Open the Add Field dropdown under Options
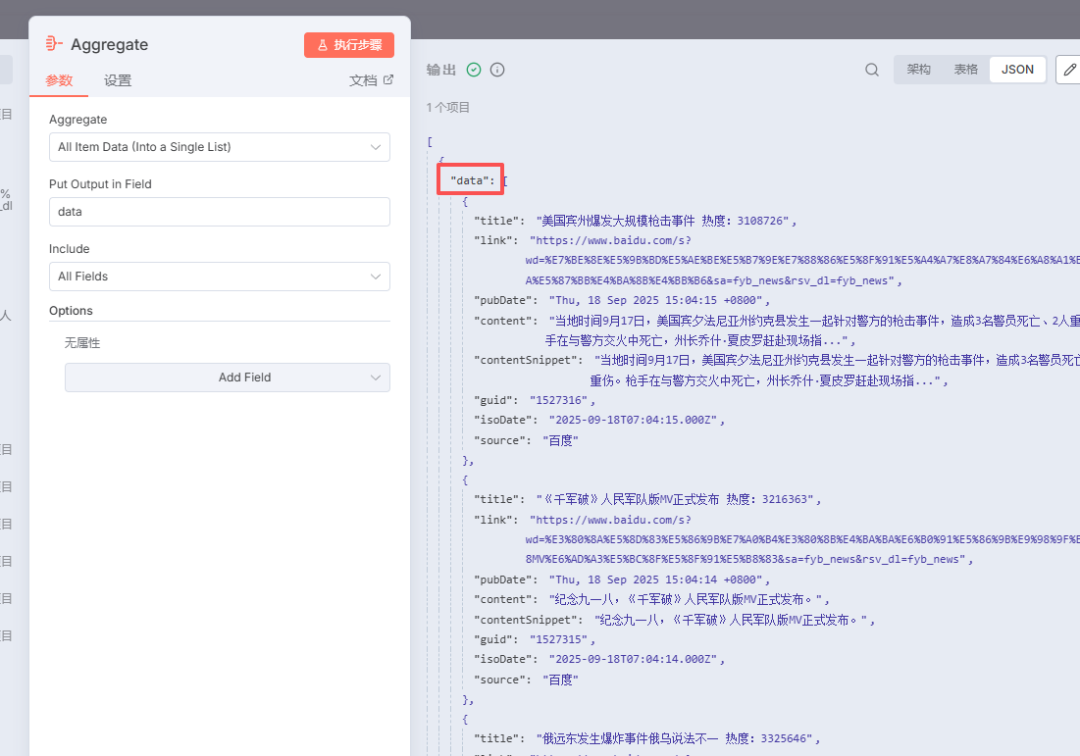This screenshot has height=756, width=1080. [227, 377]
